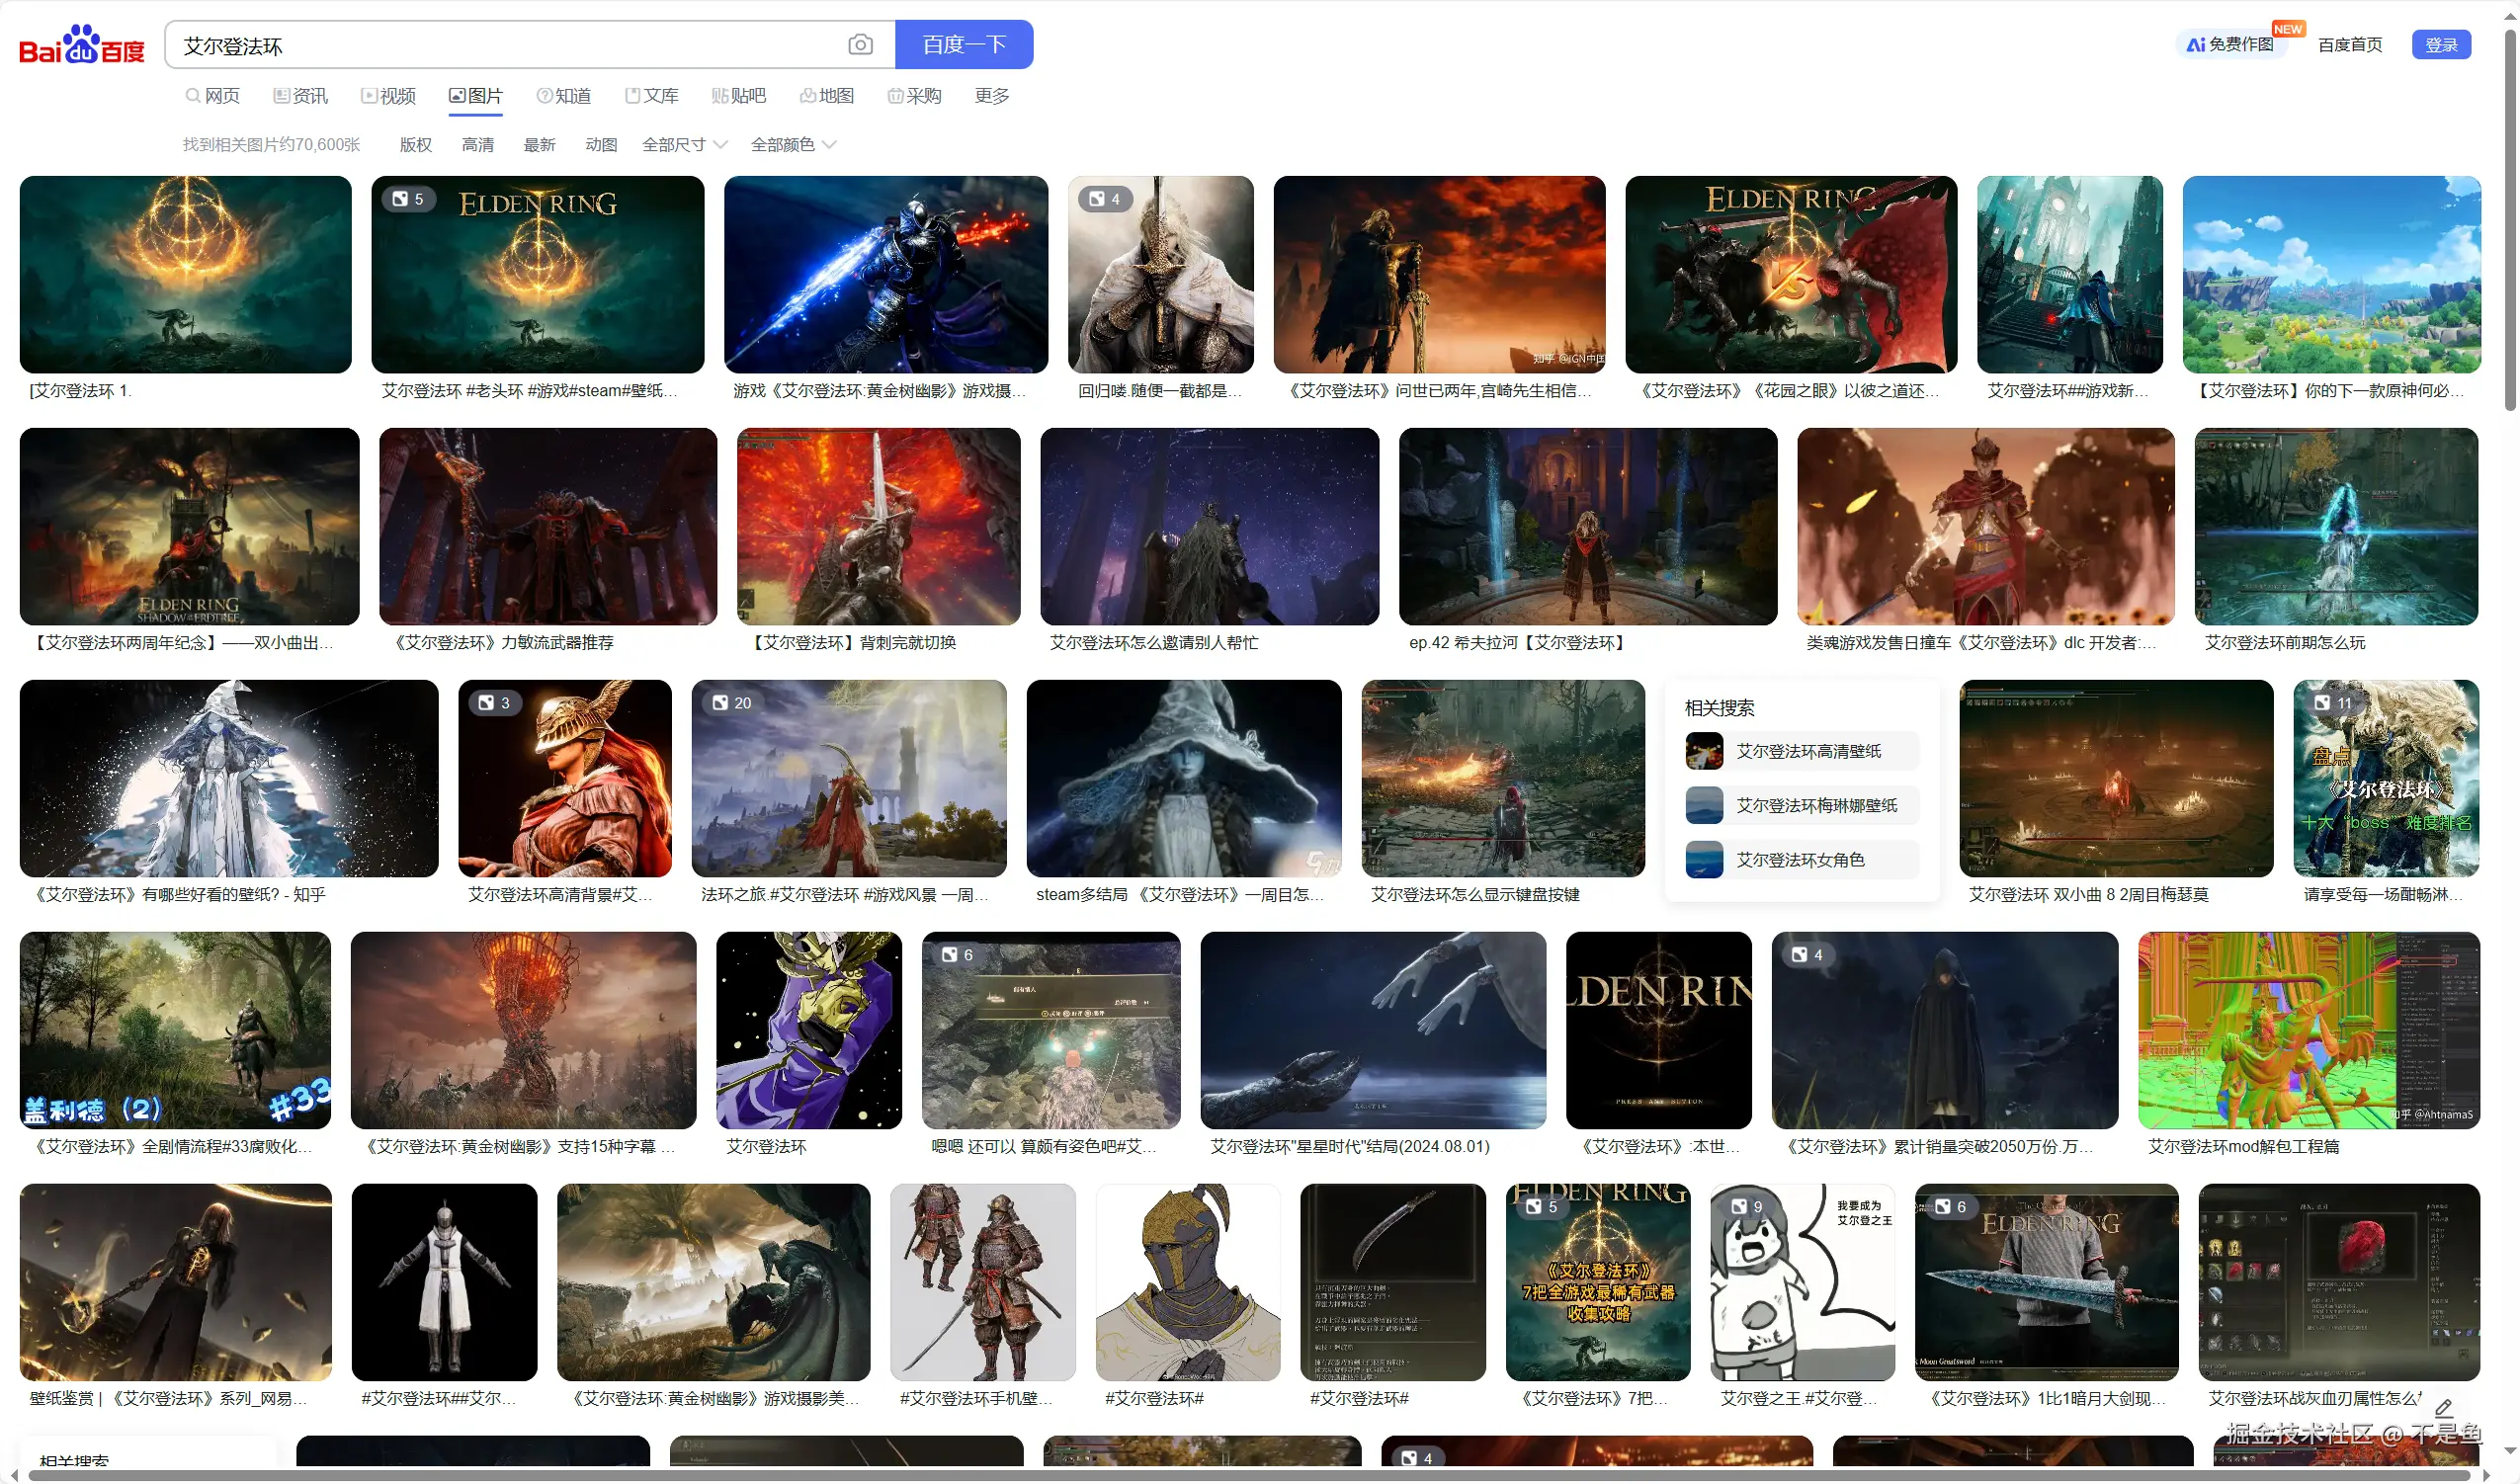Click the 登录 login button
Viewport: 2520px width, 1484px height.
[2441, 44]
